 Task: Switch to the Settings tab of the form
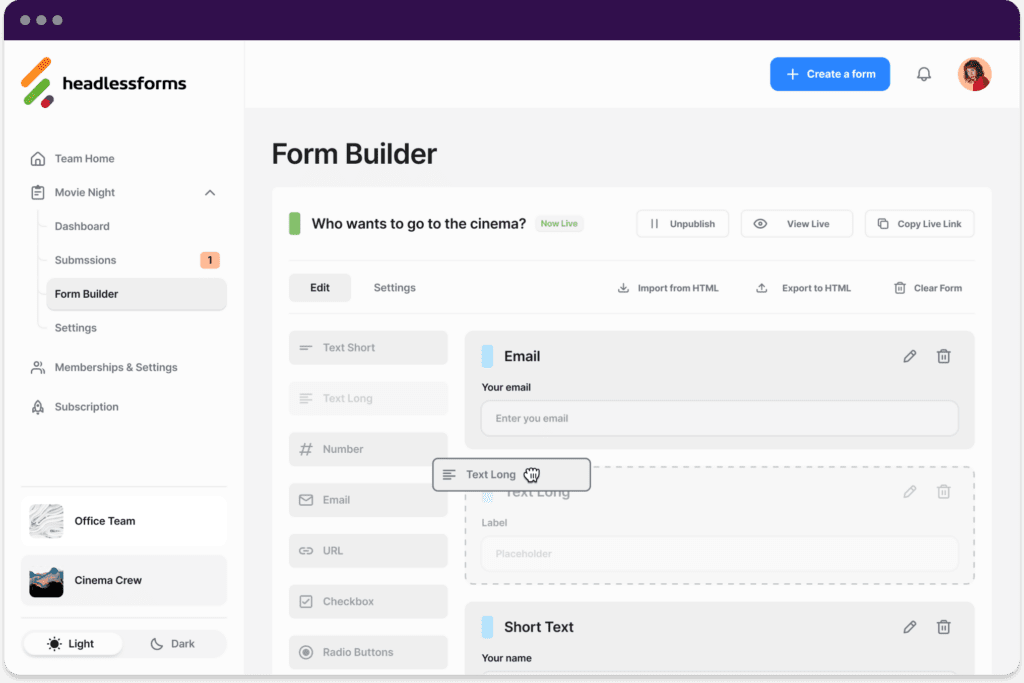pos(394,287)
